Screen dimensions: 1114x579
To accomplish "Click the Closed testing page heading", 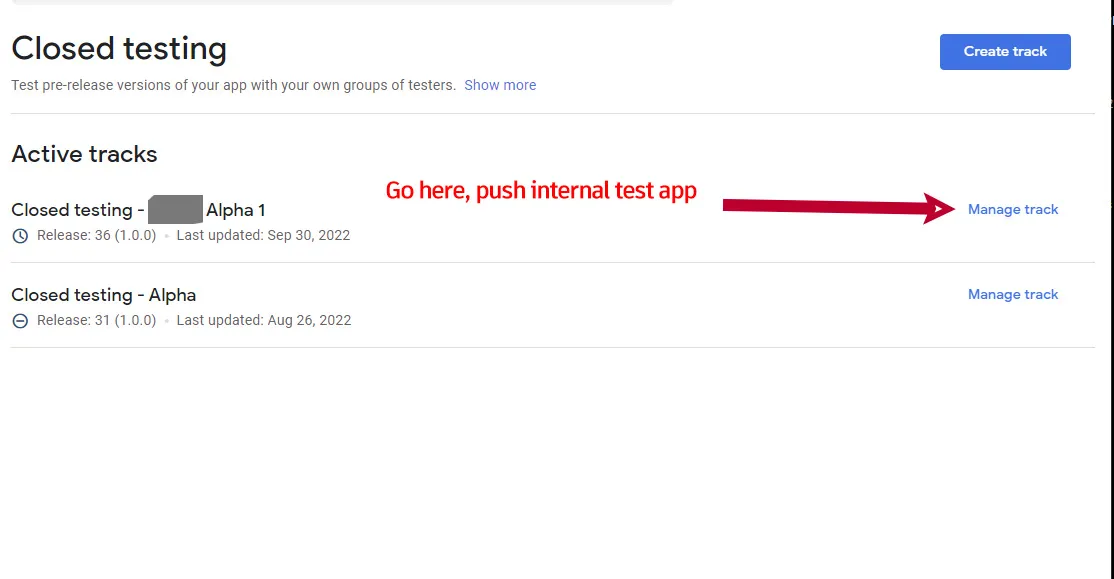I will tap(119, 48).
